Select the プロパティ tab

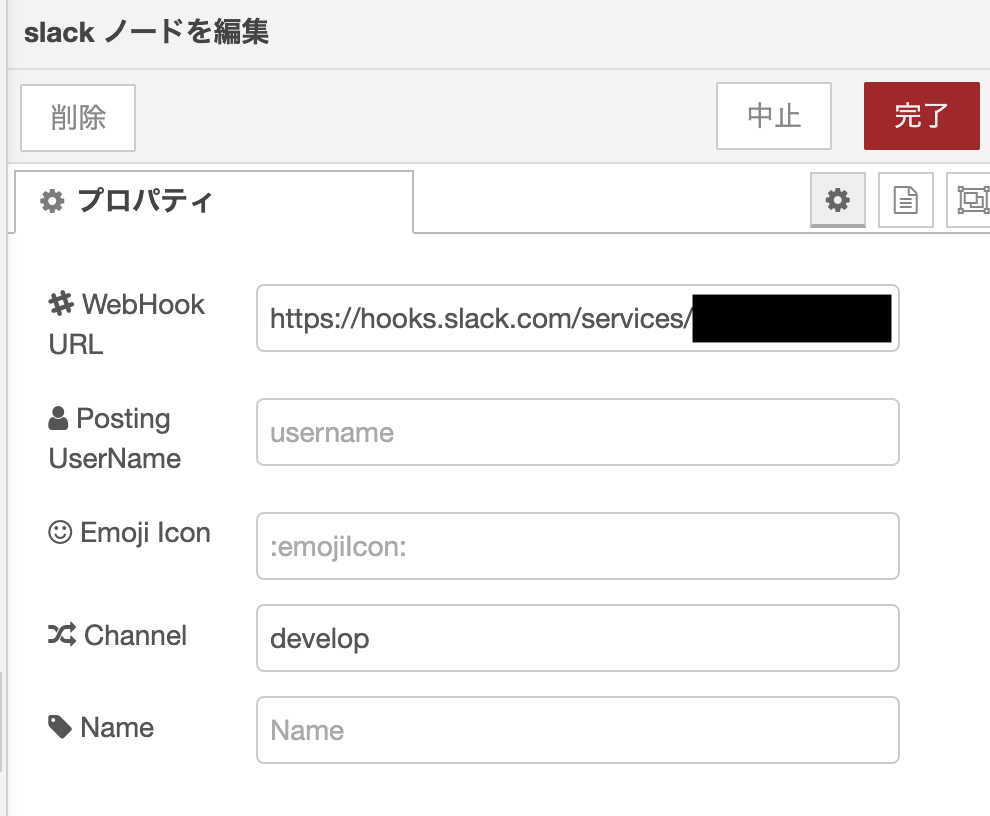[x=214, y=202]
